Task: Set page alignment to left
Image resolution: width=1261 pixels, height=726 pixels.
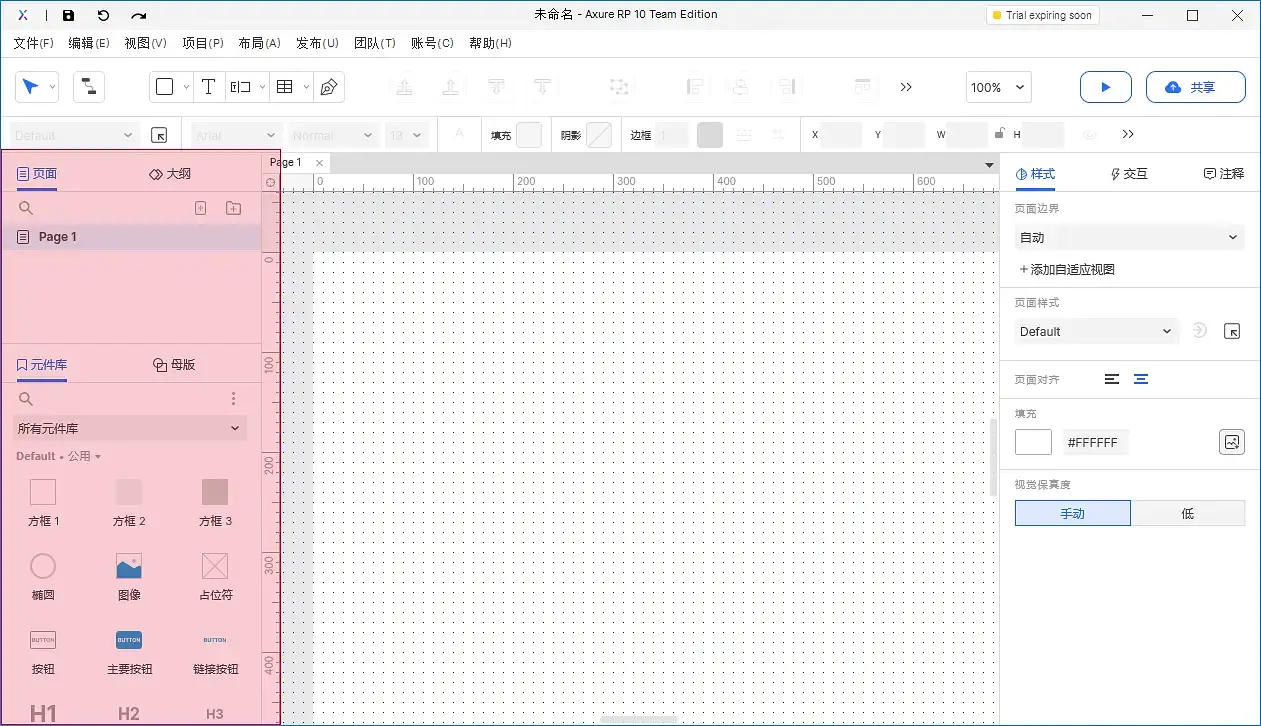Action: [x=1111, y=379]
